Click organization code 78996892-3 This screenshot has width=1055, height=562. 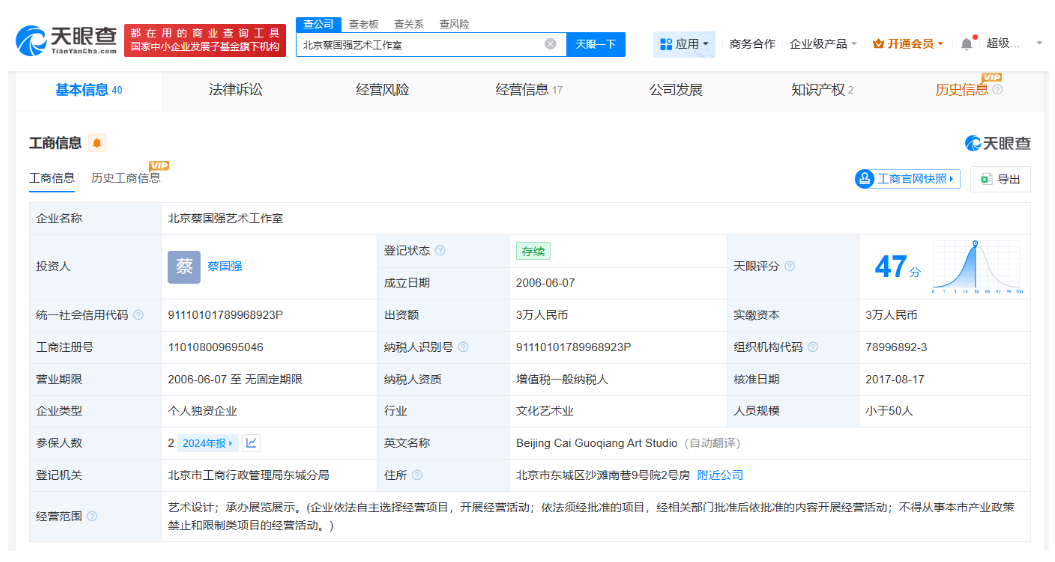tap(896, 347)
